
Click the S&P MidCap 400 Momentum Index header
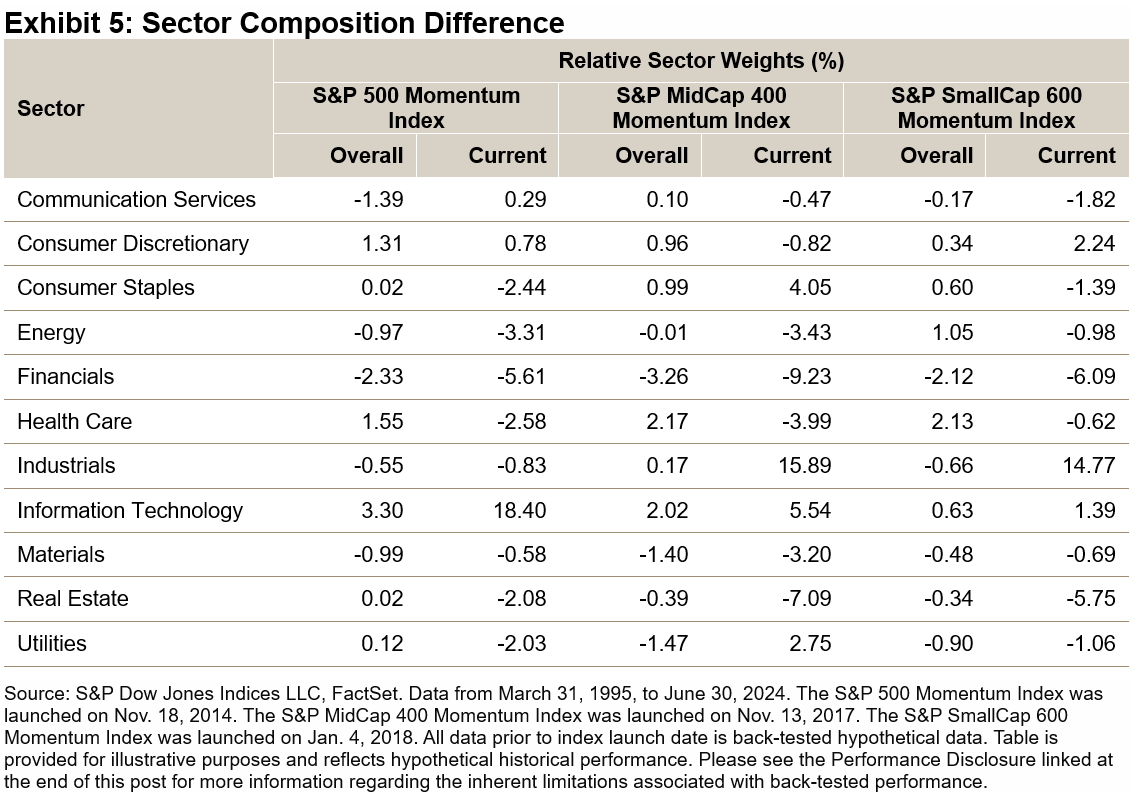coord(701,108)
